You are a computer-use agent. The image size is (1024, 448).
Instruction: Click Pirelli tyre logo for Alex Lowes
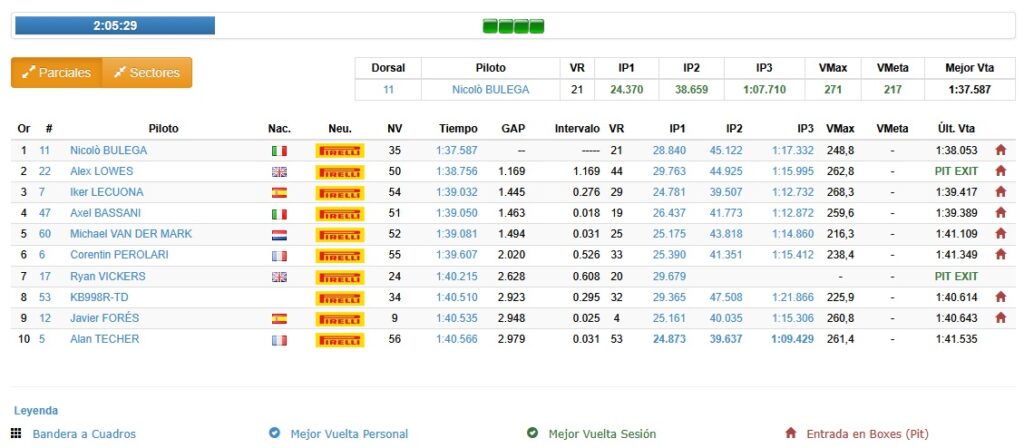pos(340,171)
